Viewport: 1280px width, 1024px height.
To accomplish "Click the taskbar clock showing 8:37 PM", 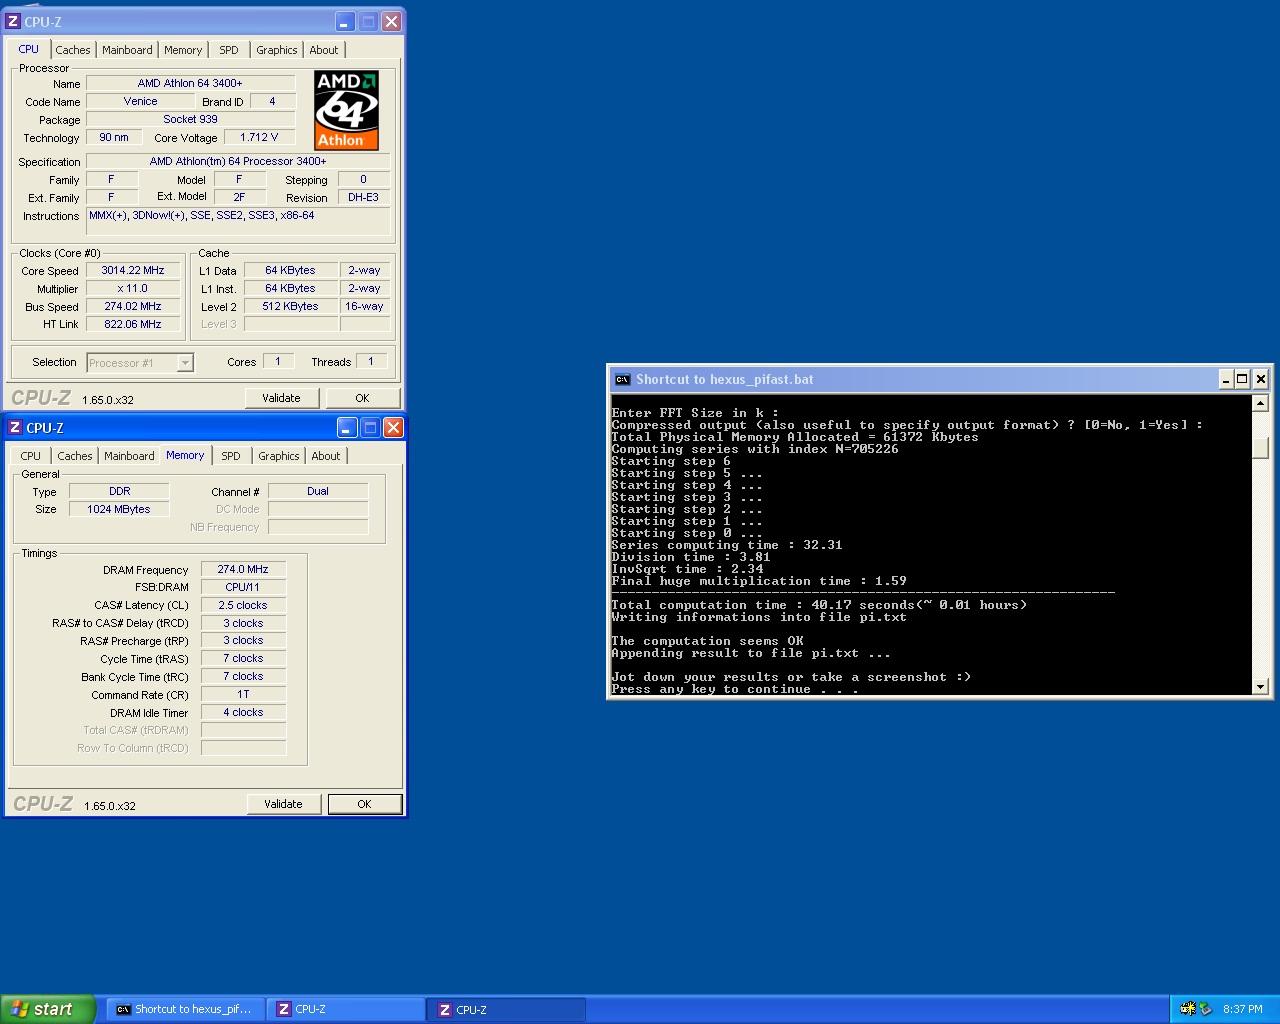I will pyautogui.click(x=1243, y=1009).
